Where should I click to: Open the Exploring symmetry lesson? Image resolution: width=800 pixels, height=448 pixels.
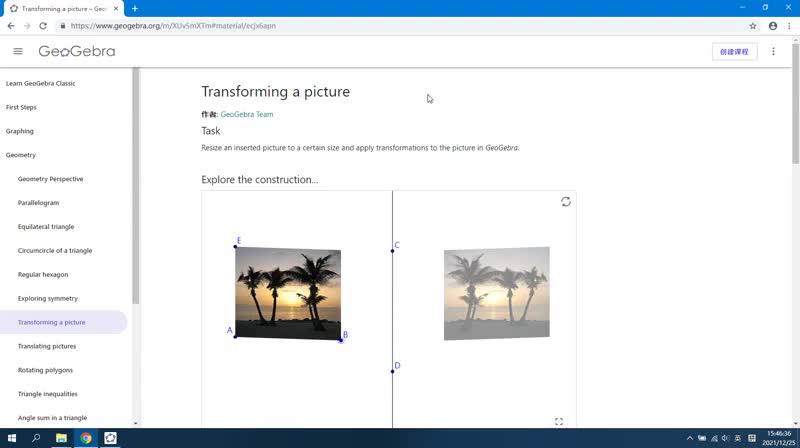click(48, 298)
